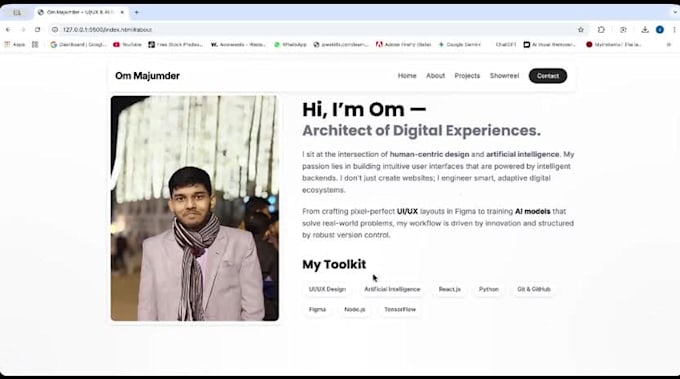The image size is (680, 379).
Task: Show more bookmarks overflow chevron
Action: [x=668, y=44]
